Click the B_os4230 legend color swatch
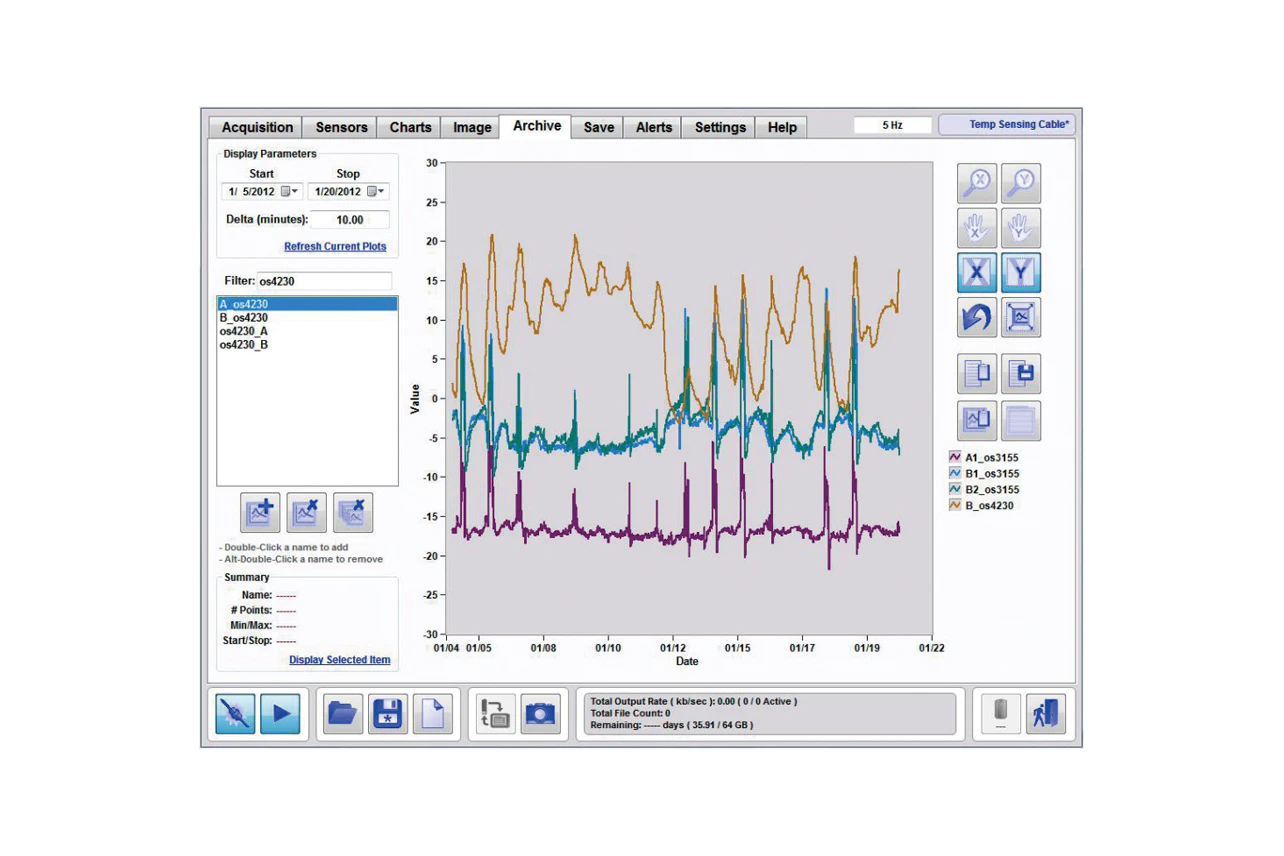Image resolution: width=1284 pixels, height=856 pixels. click(955, 505)
